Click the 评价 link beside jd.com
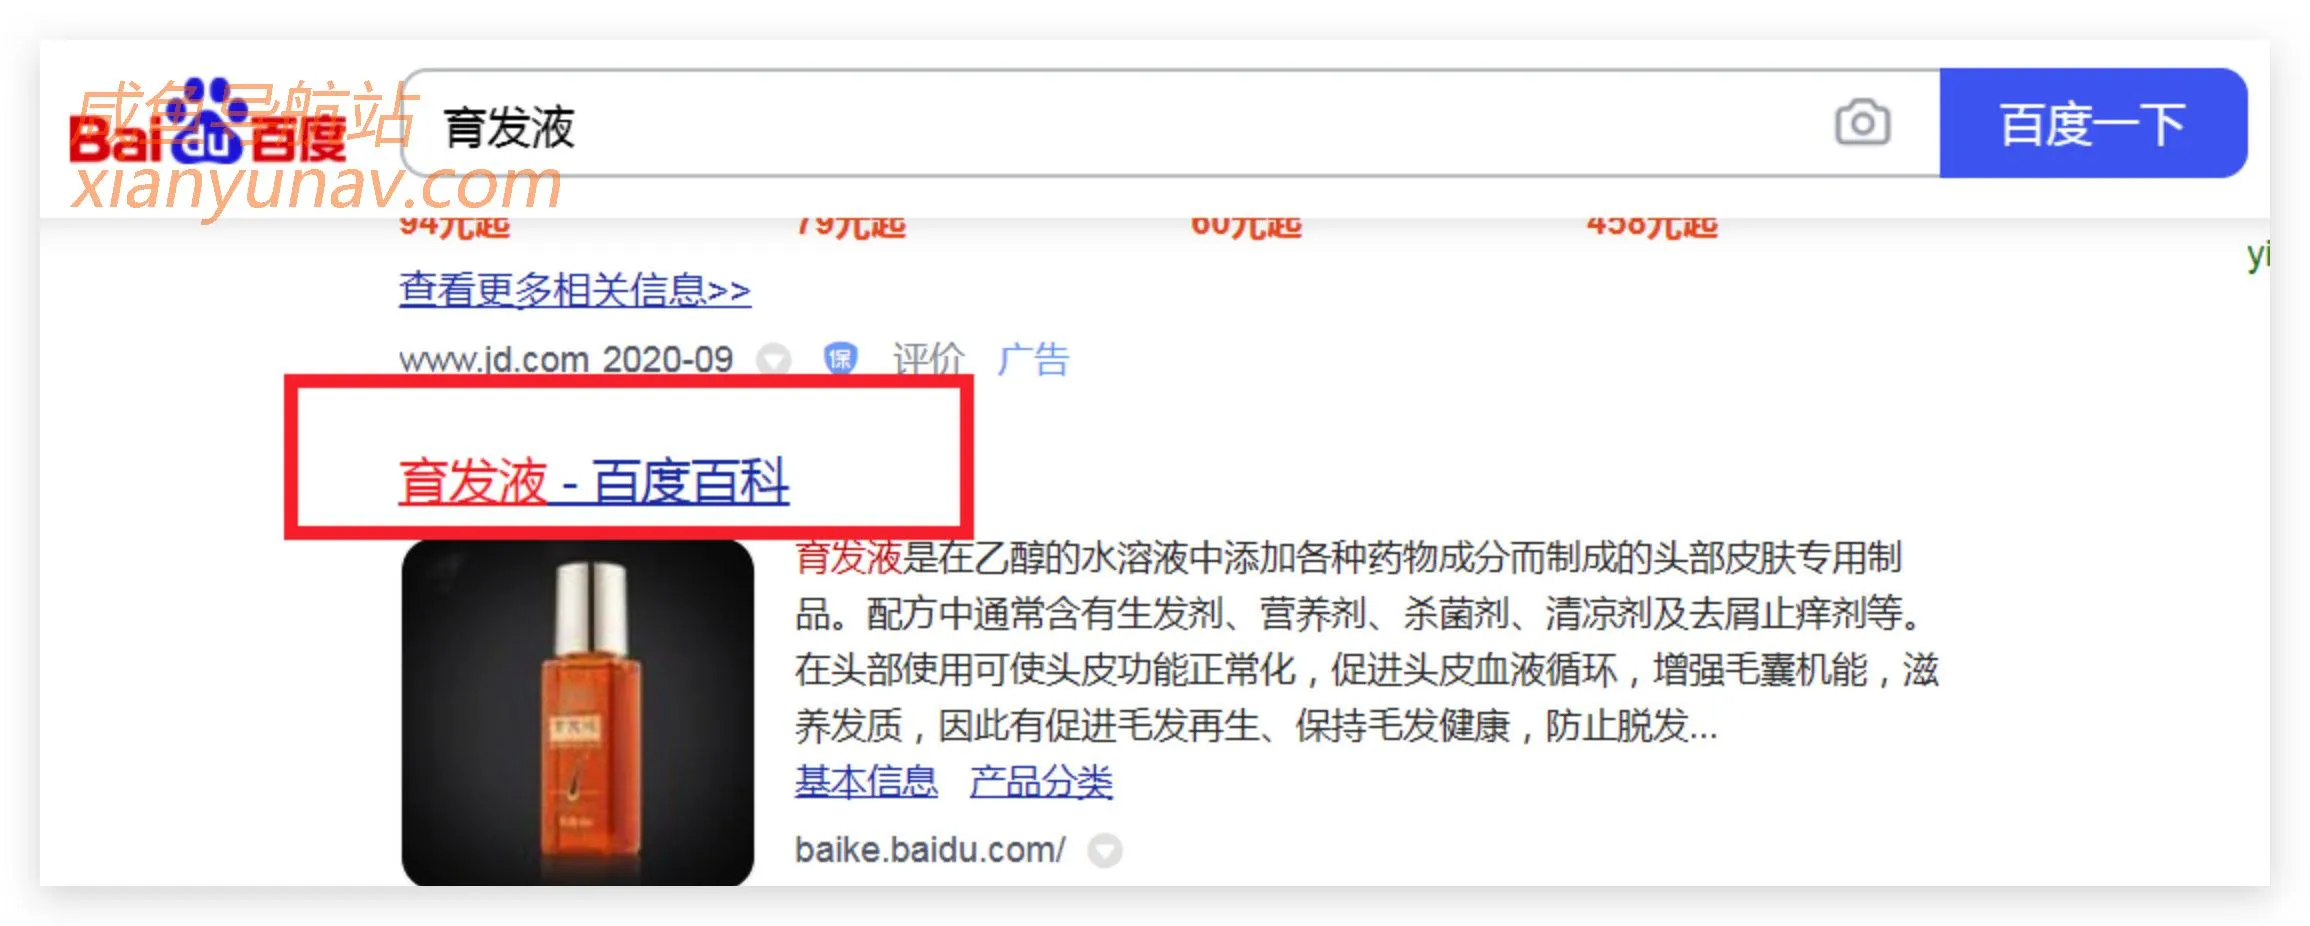This screenshot has height=926, width=2310. click(928, 359)
